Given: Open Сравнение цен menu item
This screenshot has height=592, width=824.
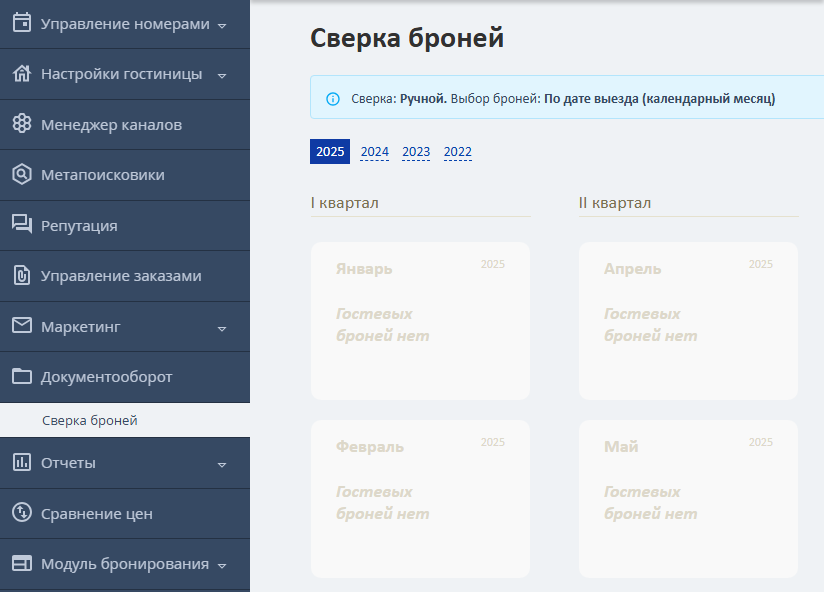Looking at the screenshot, I should (x=125, y=513).
